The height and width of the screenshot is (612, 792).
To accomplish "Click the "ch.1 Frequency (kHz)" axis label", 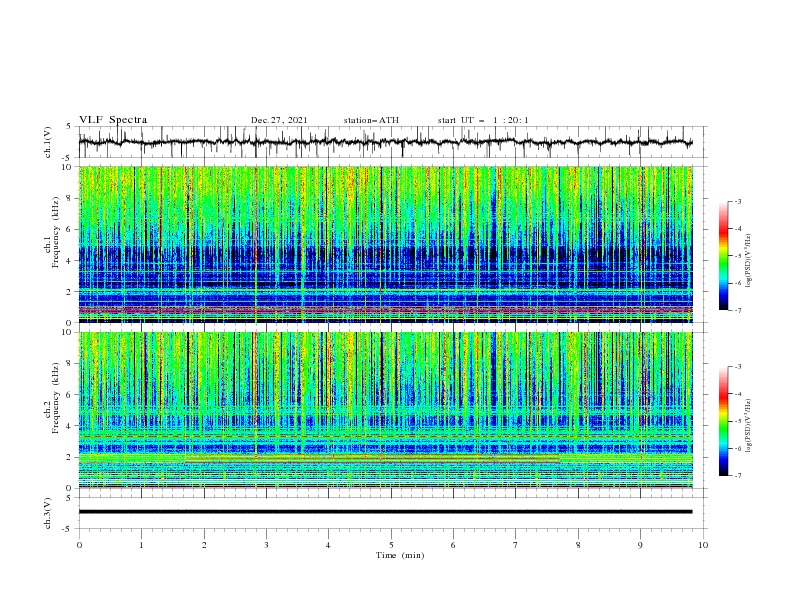I will pyautogui.click(x=53, y=244).
